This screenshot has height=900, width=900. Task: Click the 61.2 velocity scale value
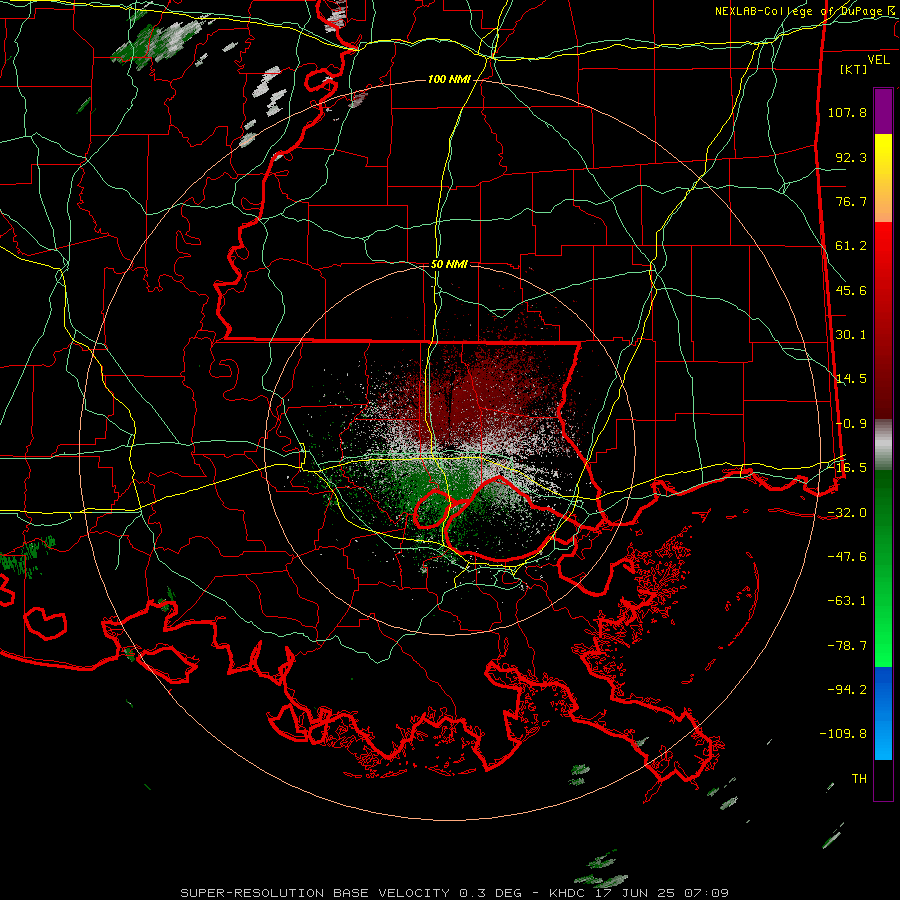click(x=851, y=246)
